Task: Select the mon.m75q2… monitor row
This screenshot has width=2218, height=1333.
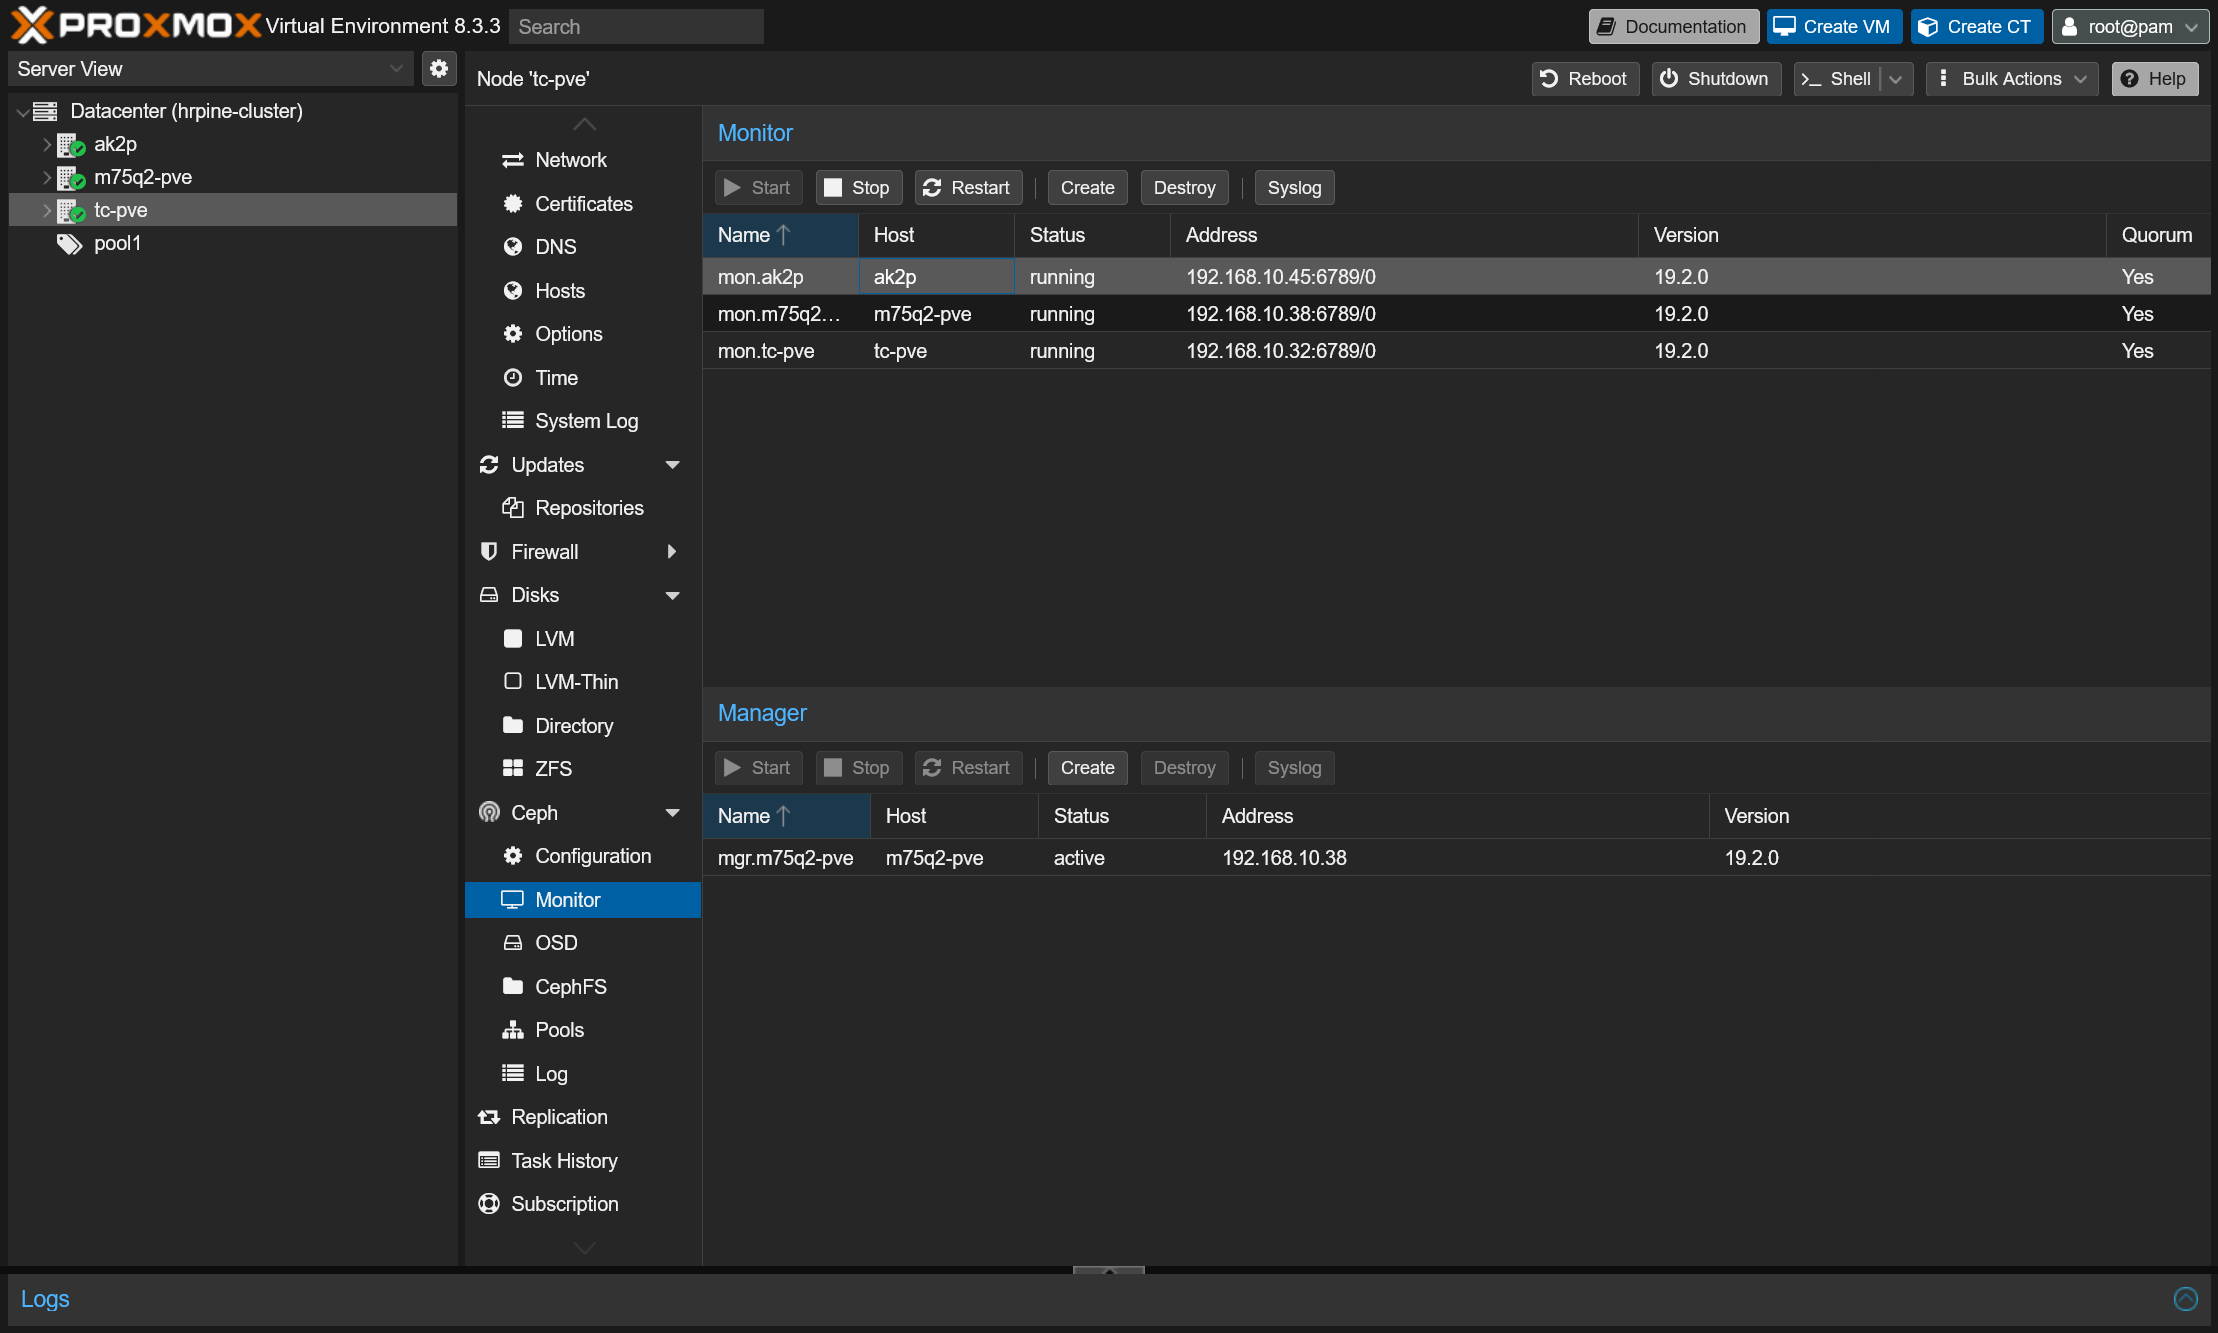Action: point(1456,314)
